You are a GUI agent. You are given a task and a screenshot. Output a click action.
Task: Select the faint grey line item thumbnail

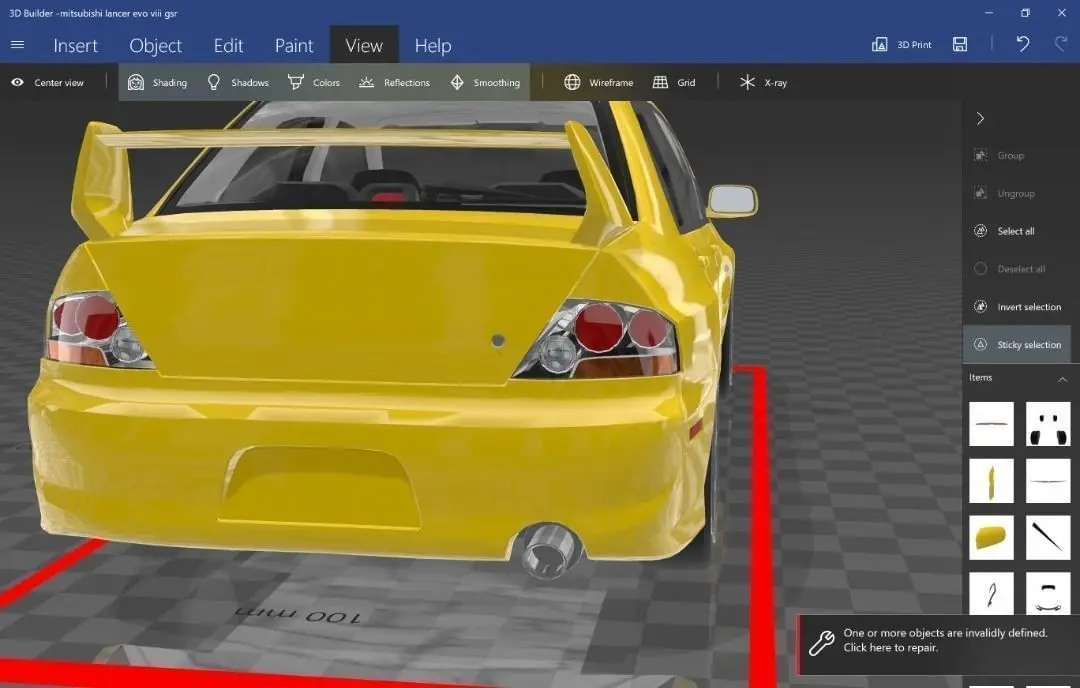pyautogui.click(x=1048, y=481)
